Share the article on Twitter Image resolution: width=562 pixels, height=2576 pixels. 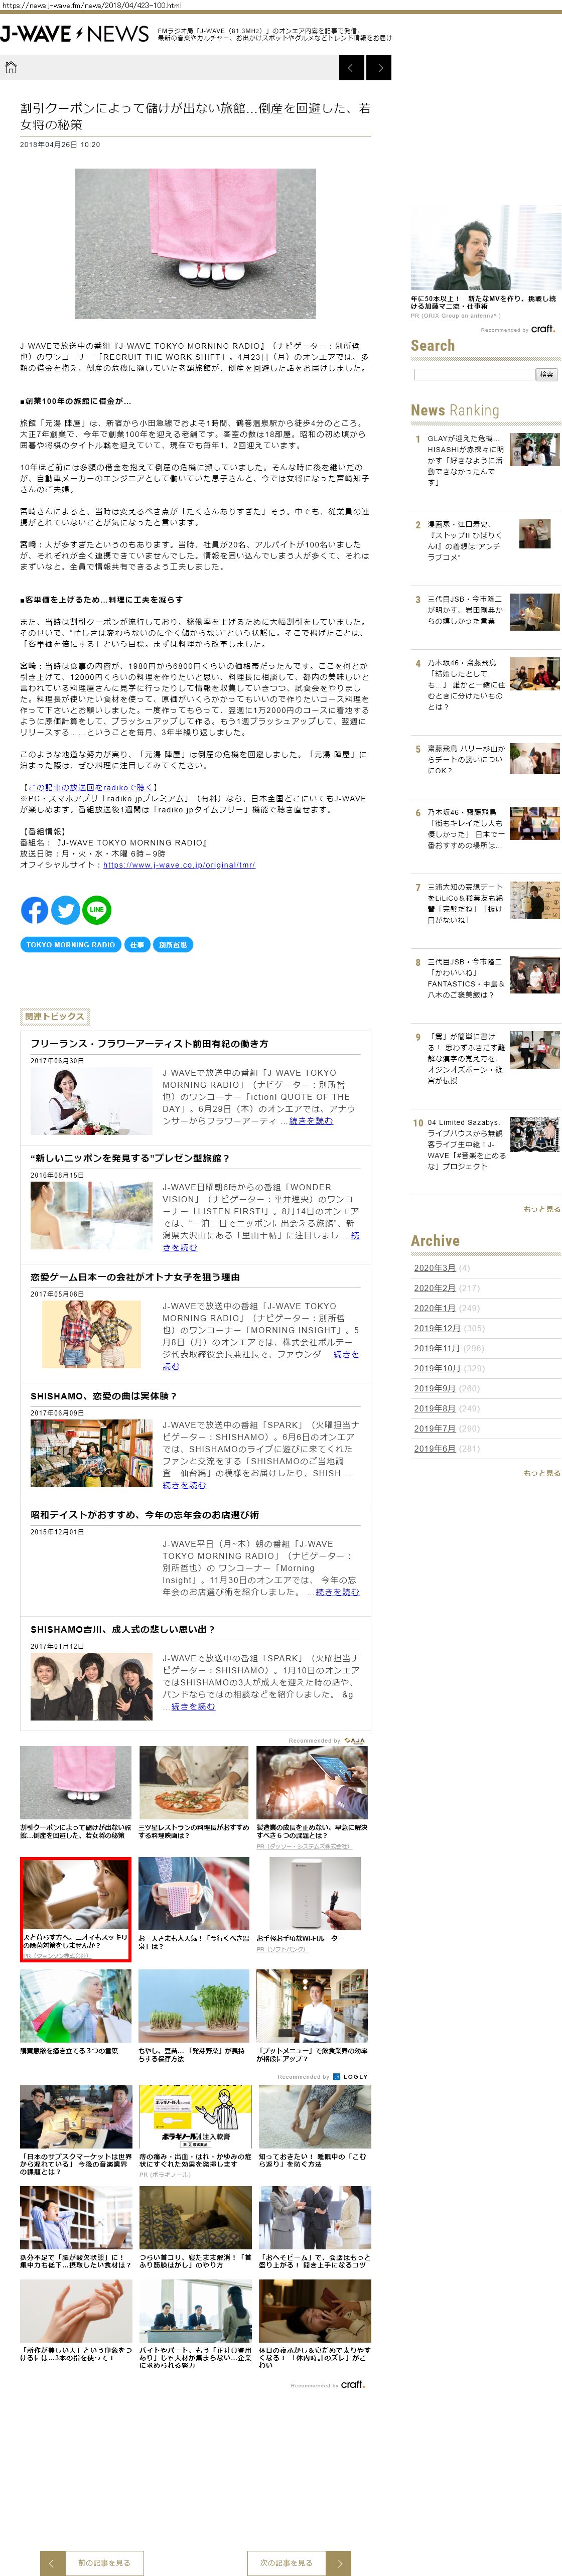pos(65,909)
